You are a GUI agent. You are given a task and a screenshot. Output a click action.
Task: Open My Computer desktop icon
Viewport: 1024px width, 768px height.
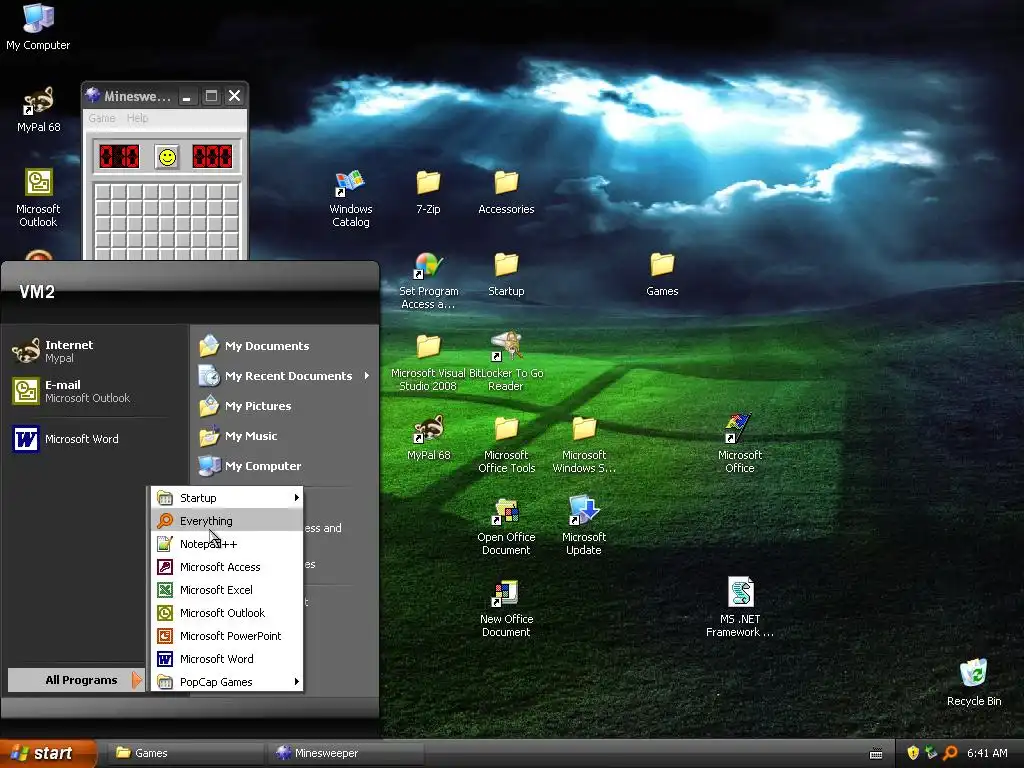(x=38, y=27)
